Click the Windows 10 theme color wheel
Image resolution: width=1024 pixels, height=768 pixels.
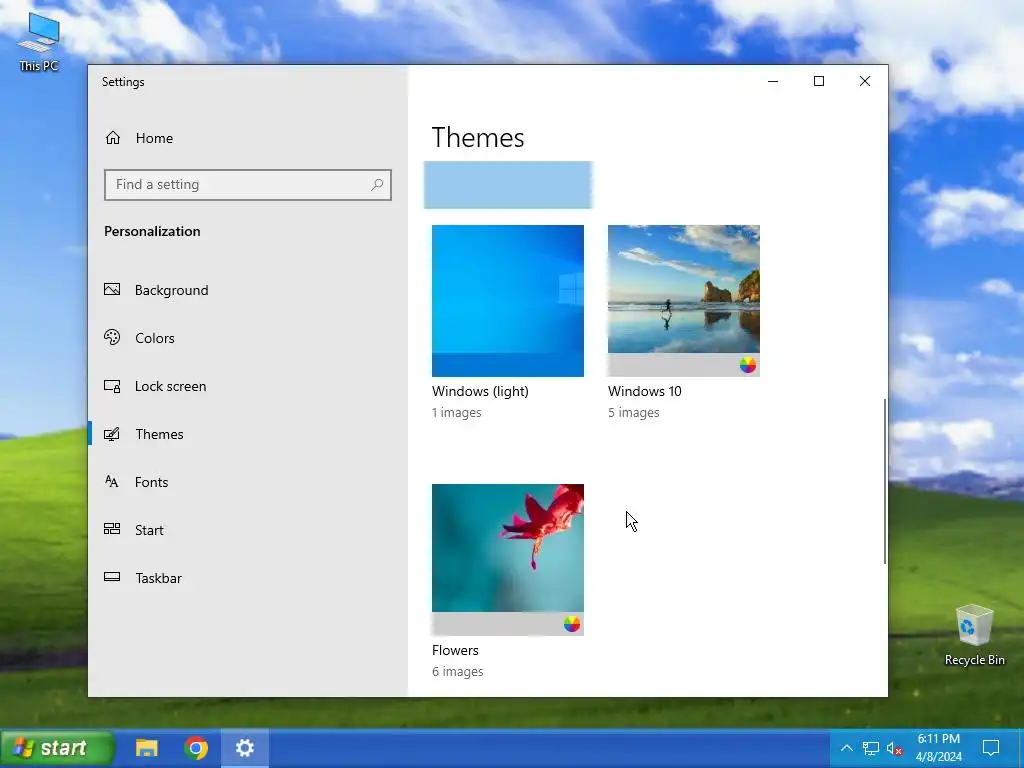point(748,365)
